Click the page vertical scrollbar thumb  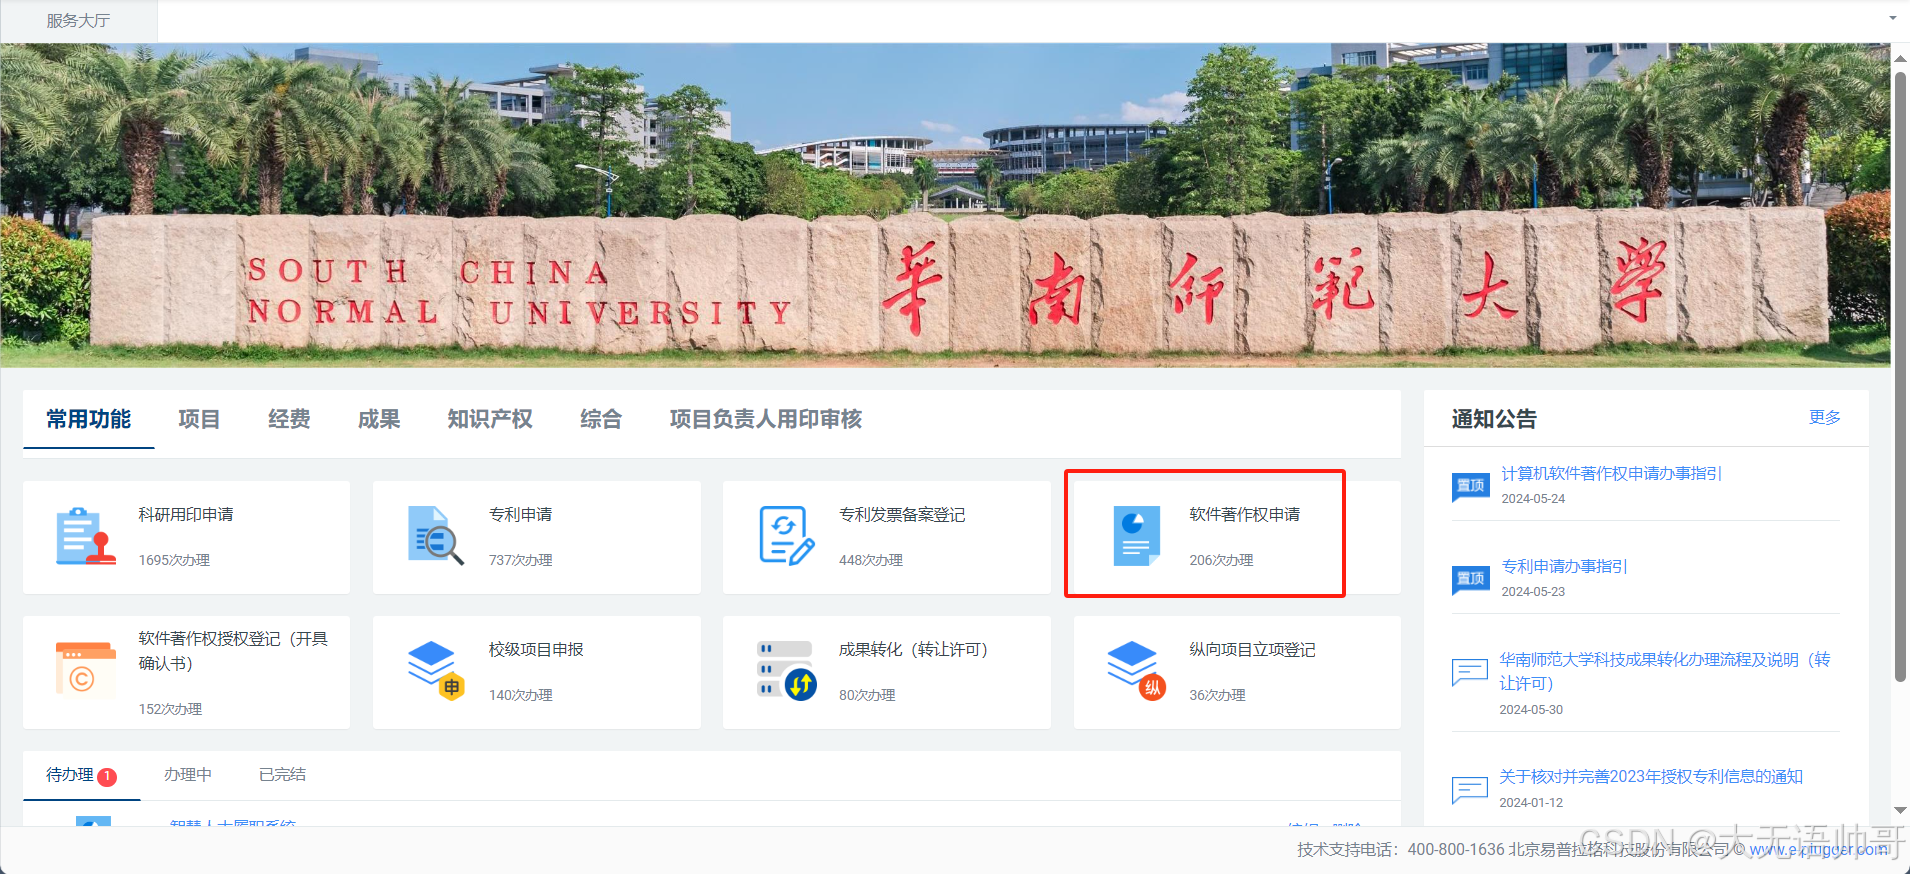[1900, 377]
